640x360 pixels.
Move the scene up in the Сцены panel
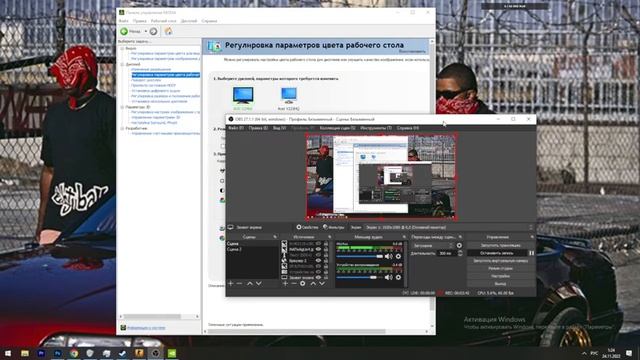point(250,283)
